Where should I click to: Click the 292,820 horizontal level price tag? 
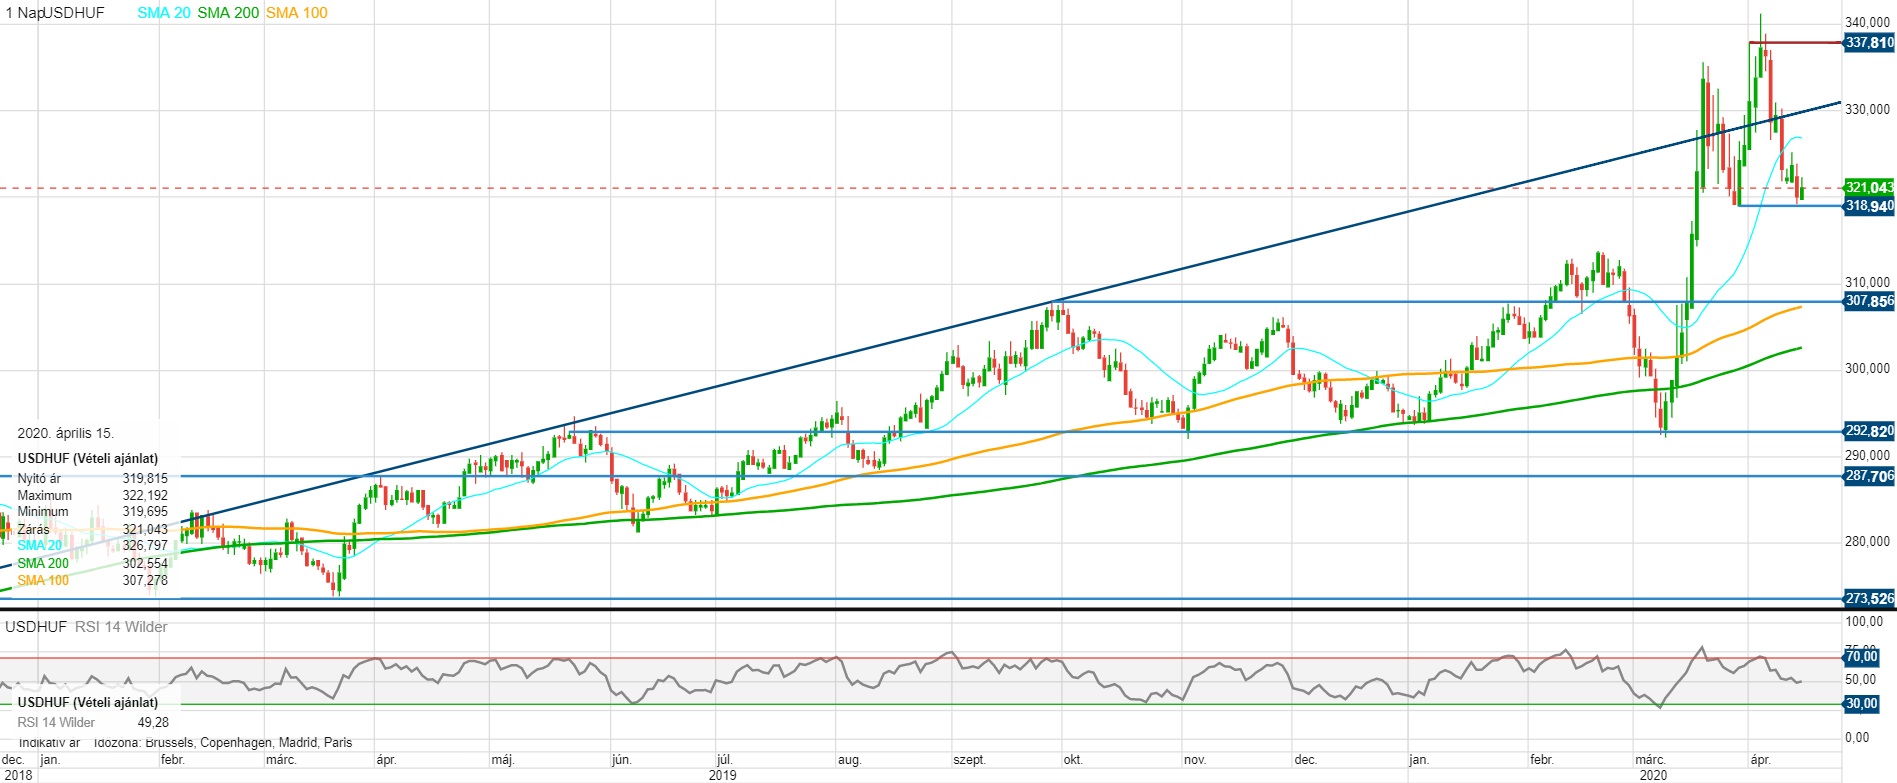pyautogui.click(x=1869, y=432)
